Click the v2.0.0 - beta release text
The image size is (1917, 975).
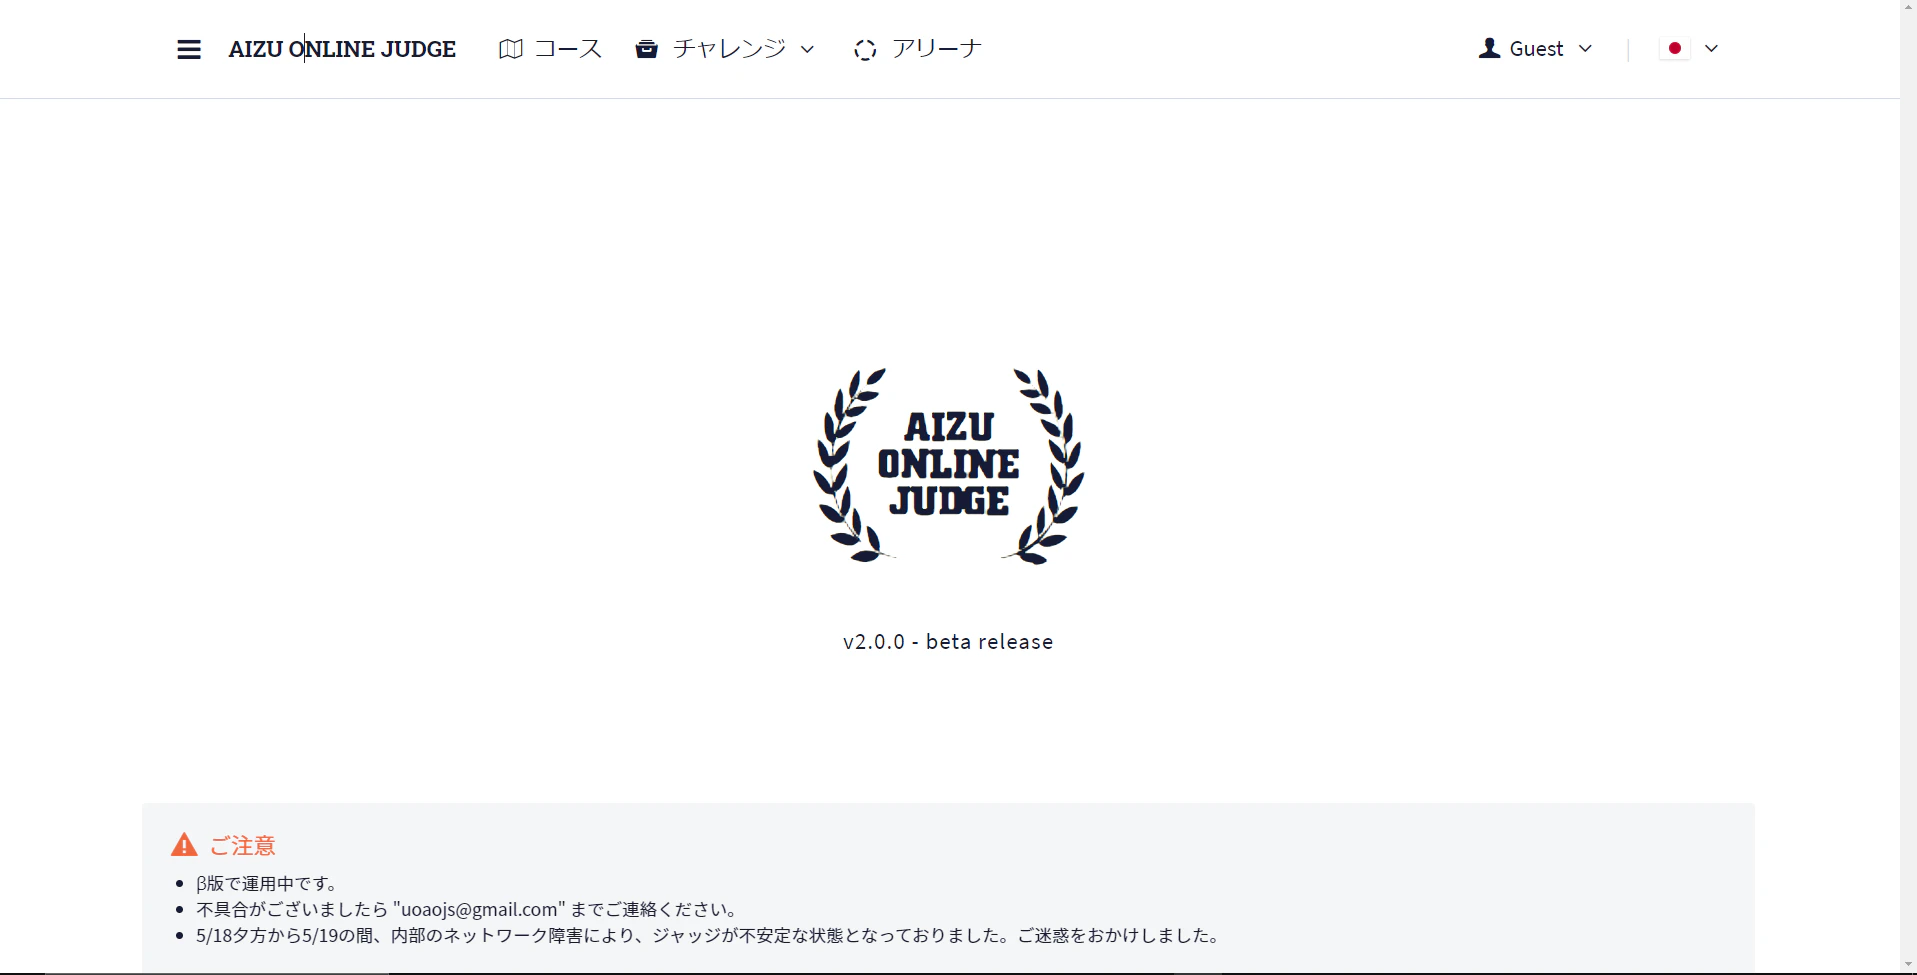pyautogui.click(x=948, y=642)
